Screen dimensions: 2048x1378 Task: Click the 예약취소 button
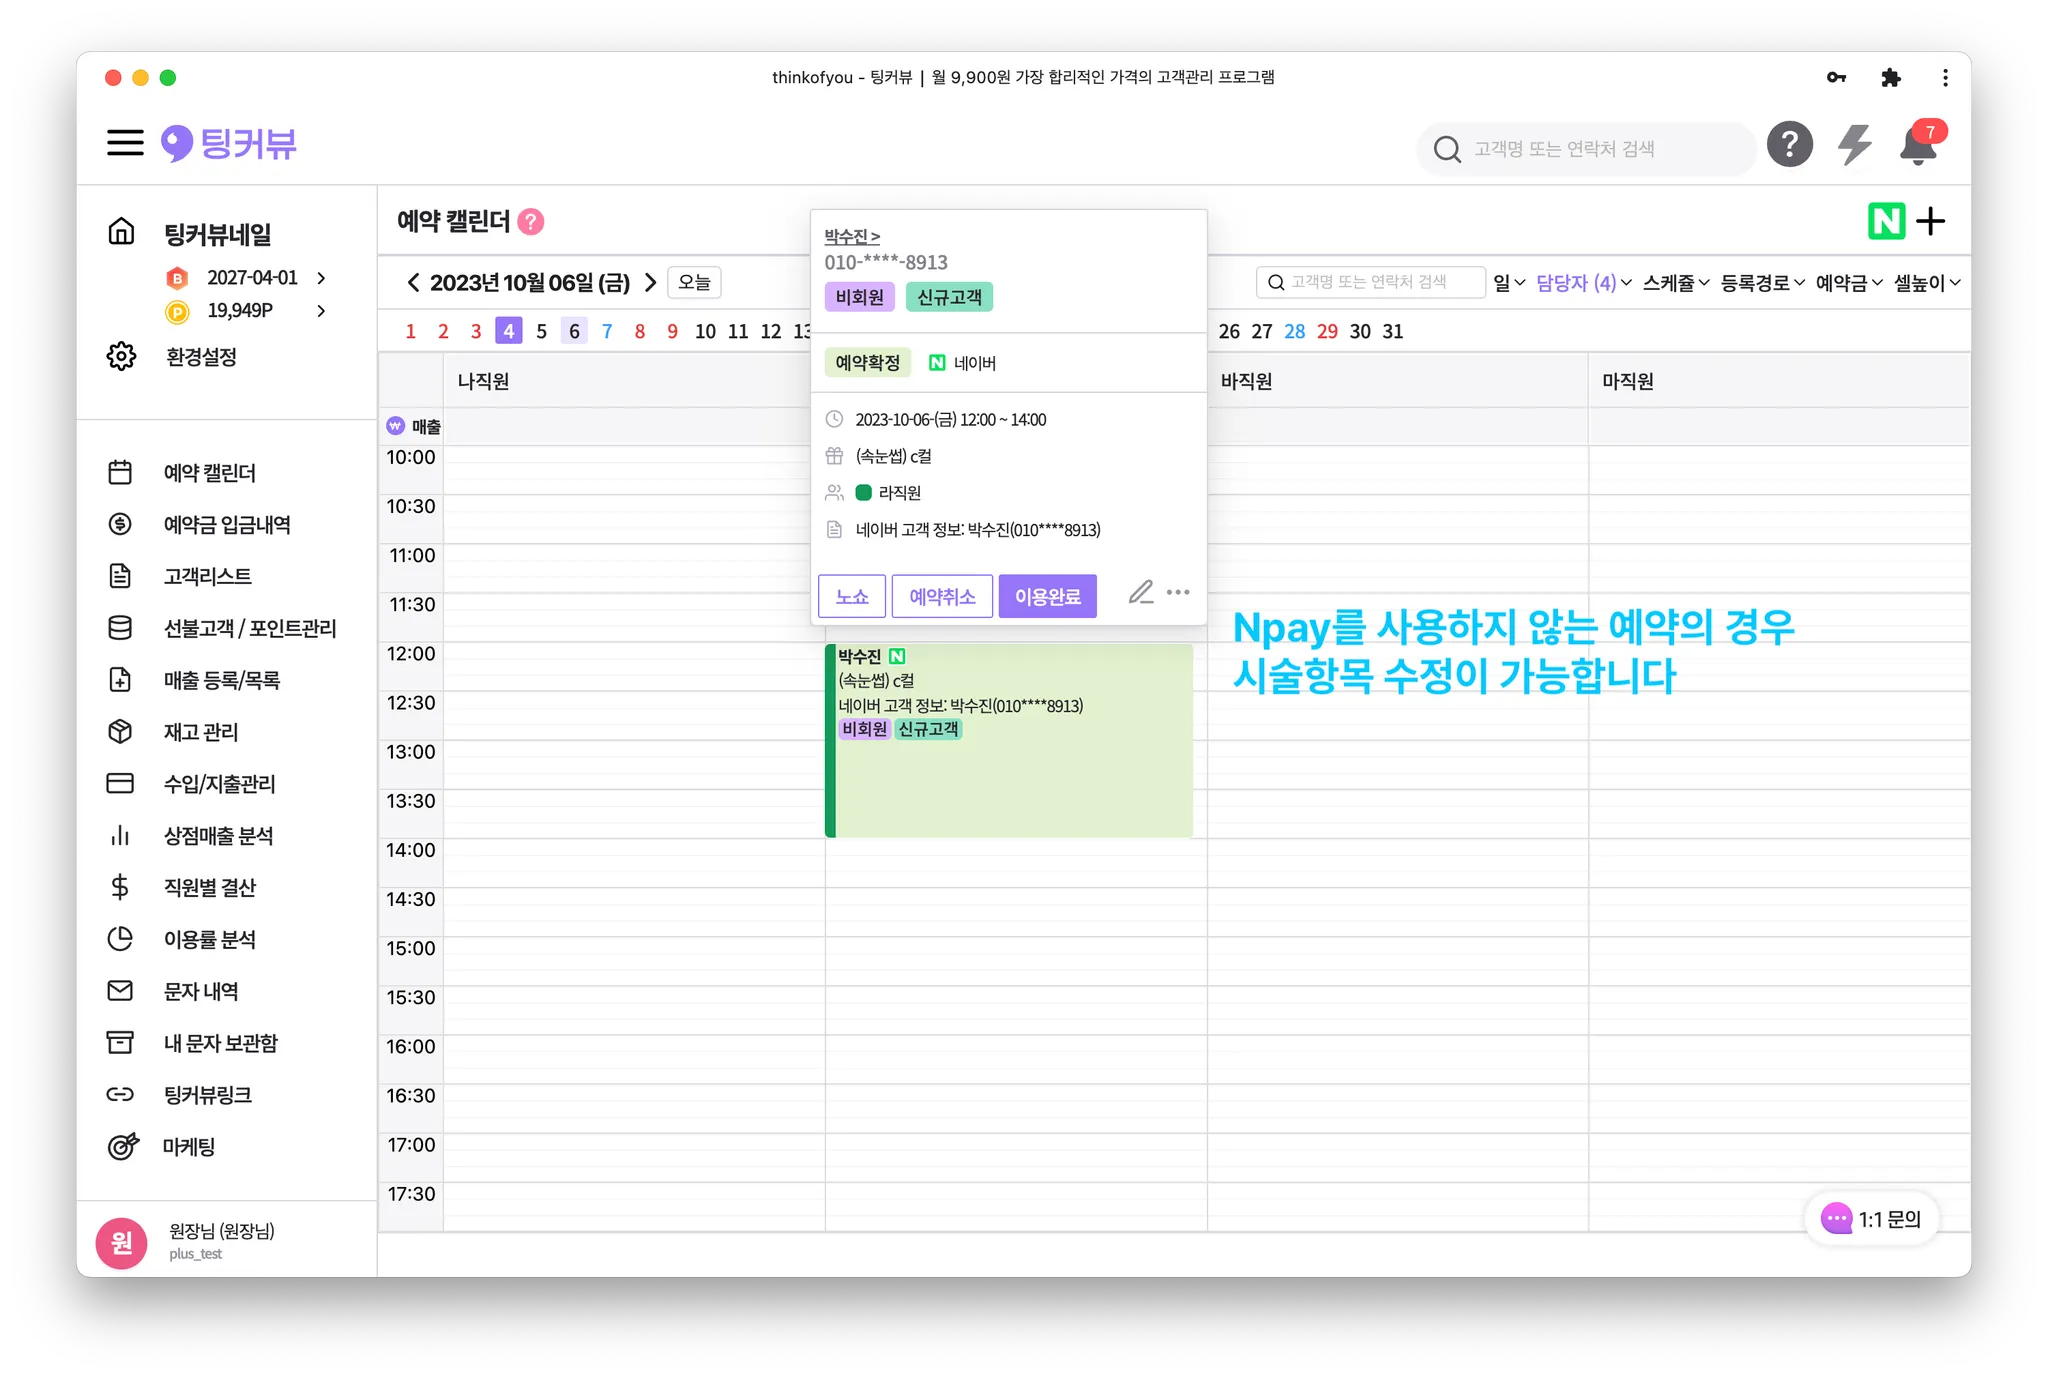pos(942,597)
